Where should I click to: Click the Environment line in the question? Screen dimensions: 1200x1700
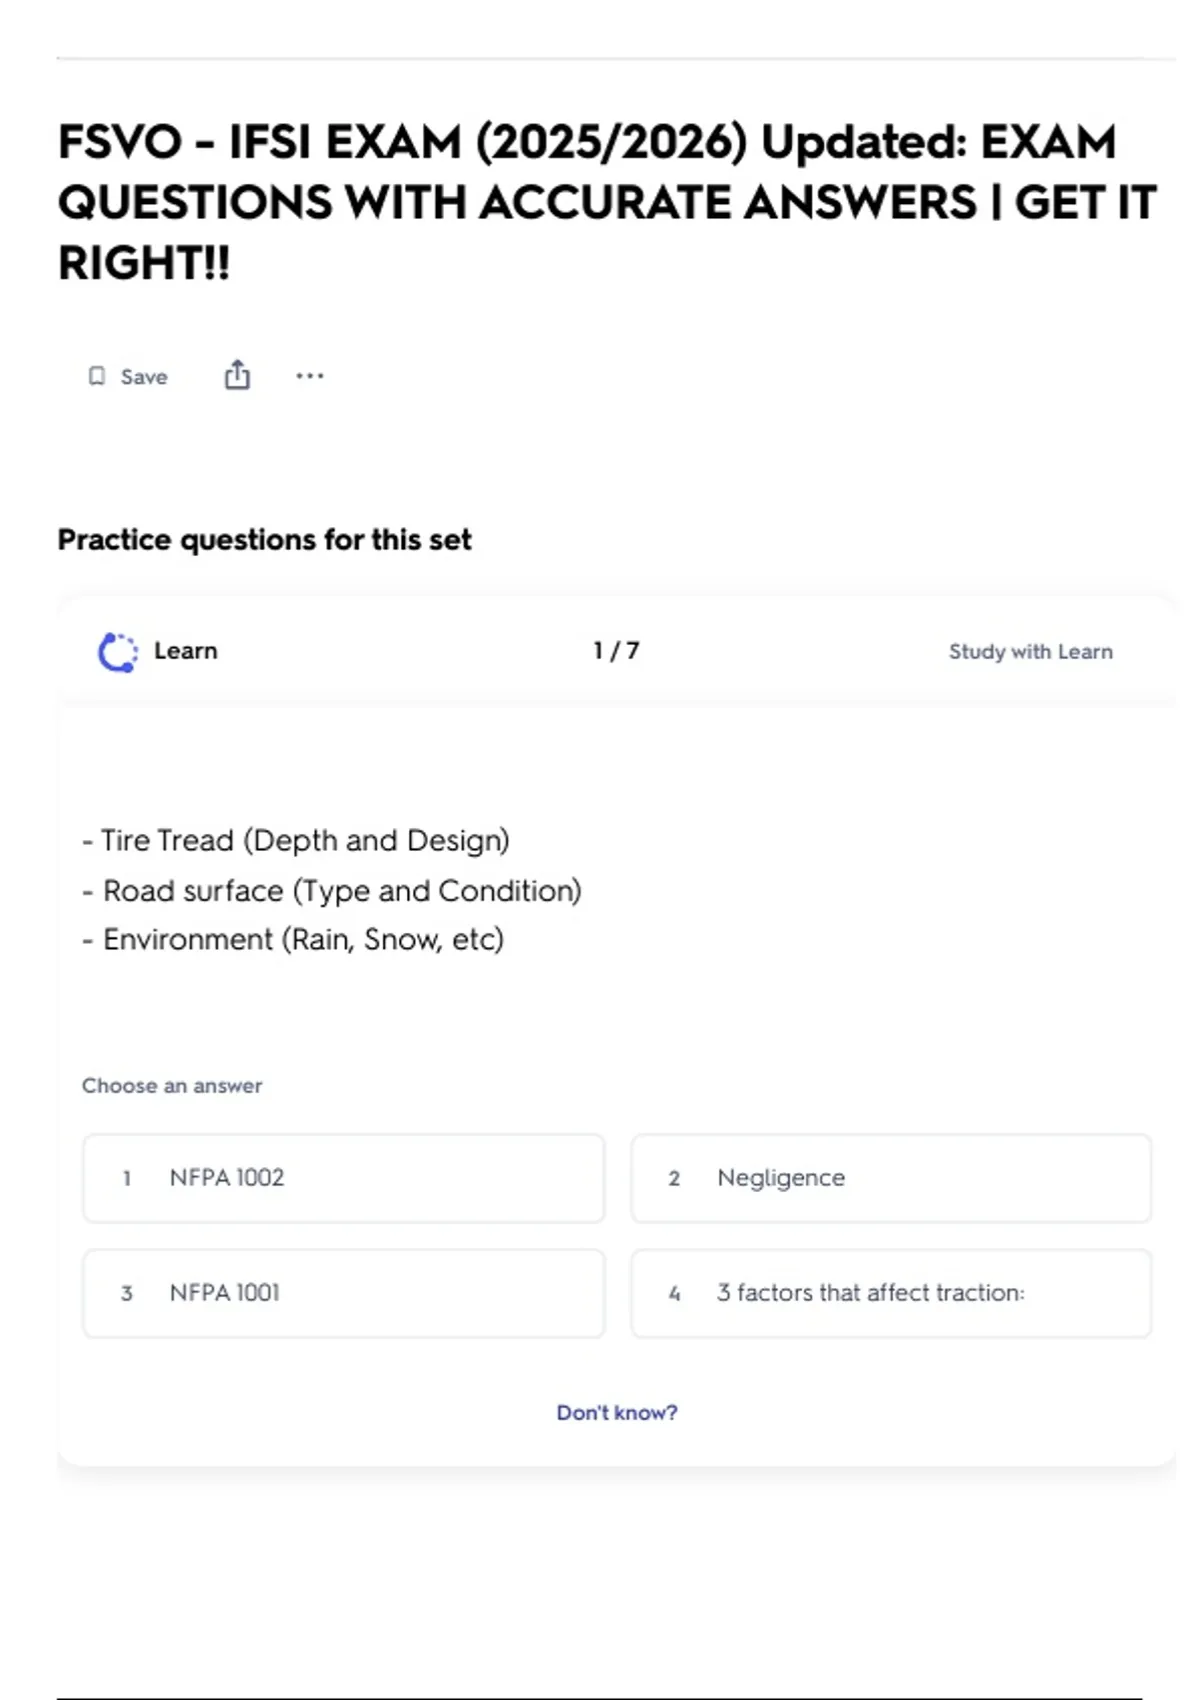pyautogui.click(x=293, y=940)
